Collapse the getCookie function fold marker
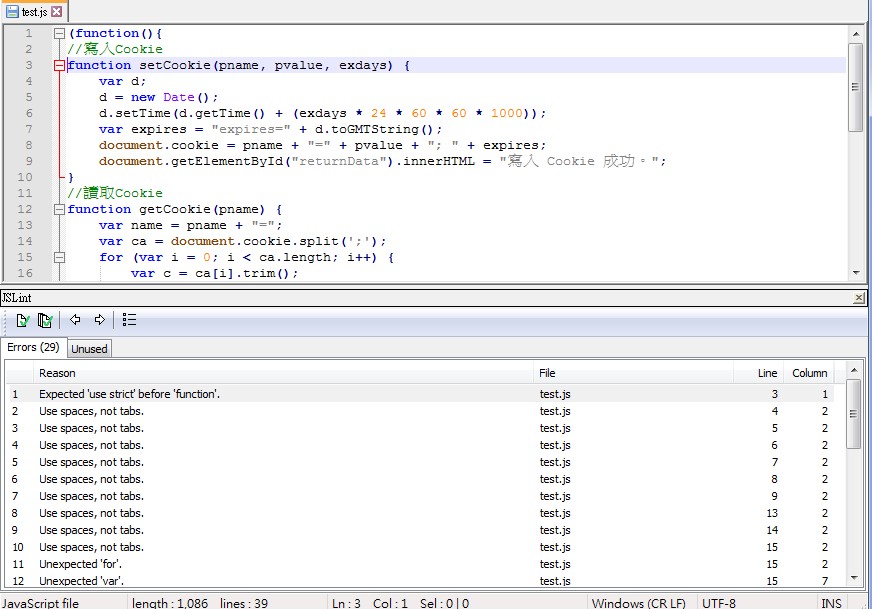Viewport: 872px width, 609px height. pos(59,209)
